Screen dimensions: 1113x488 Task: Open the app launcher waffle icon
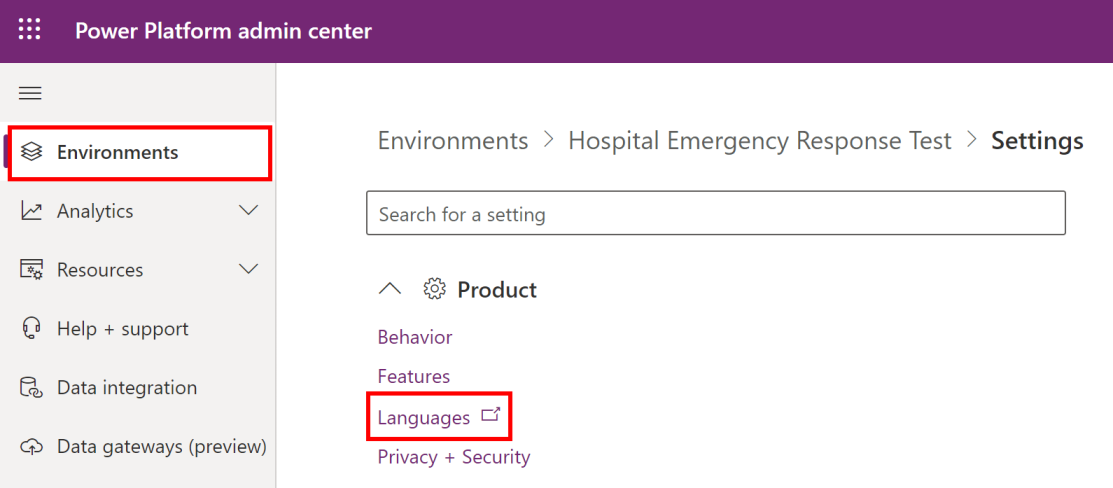click(x=30, y=30)
